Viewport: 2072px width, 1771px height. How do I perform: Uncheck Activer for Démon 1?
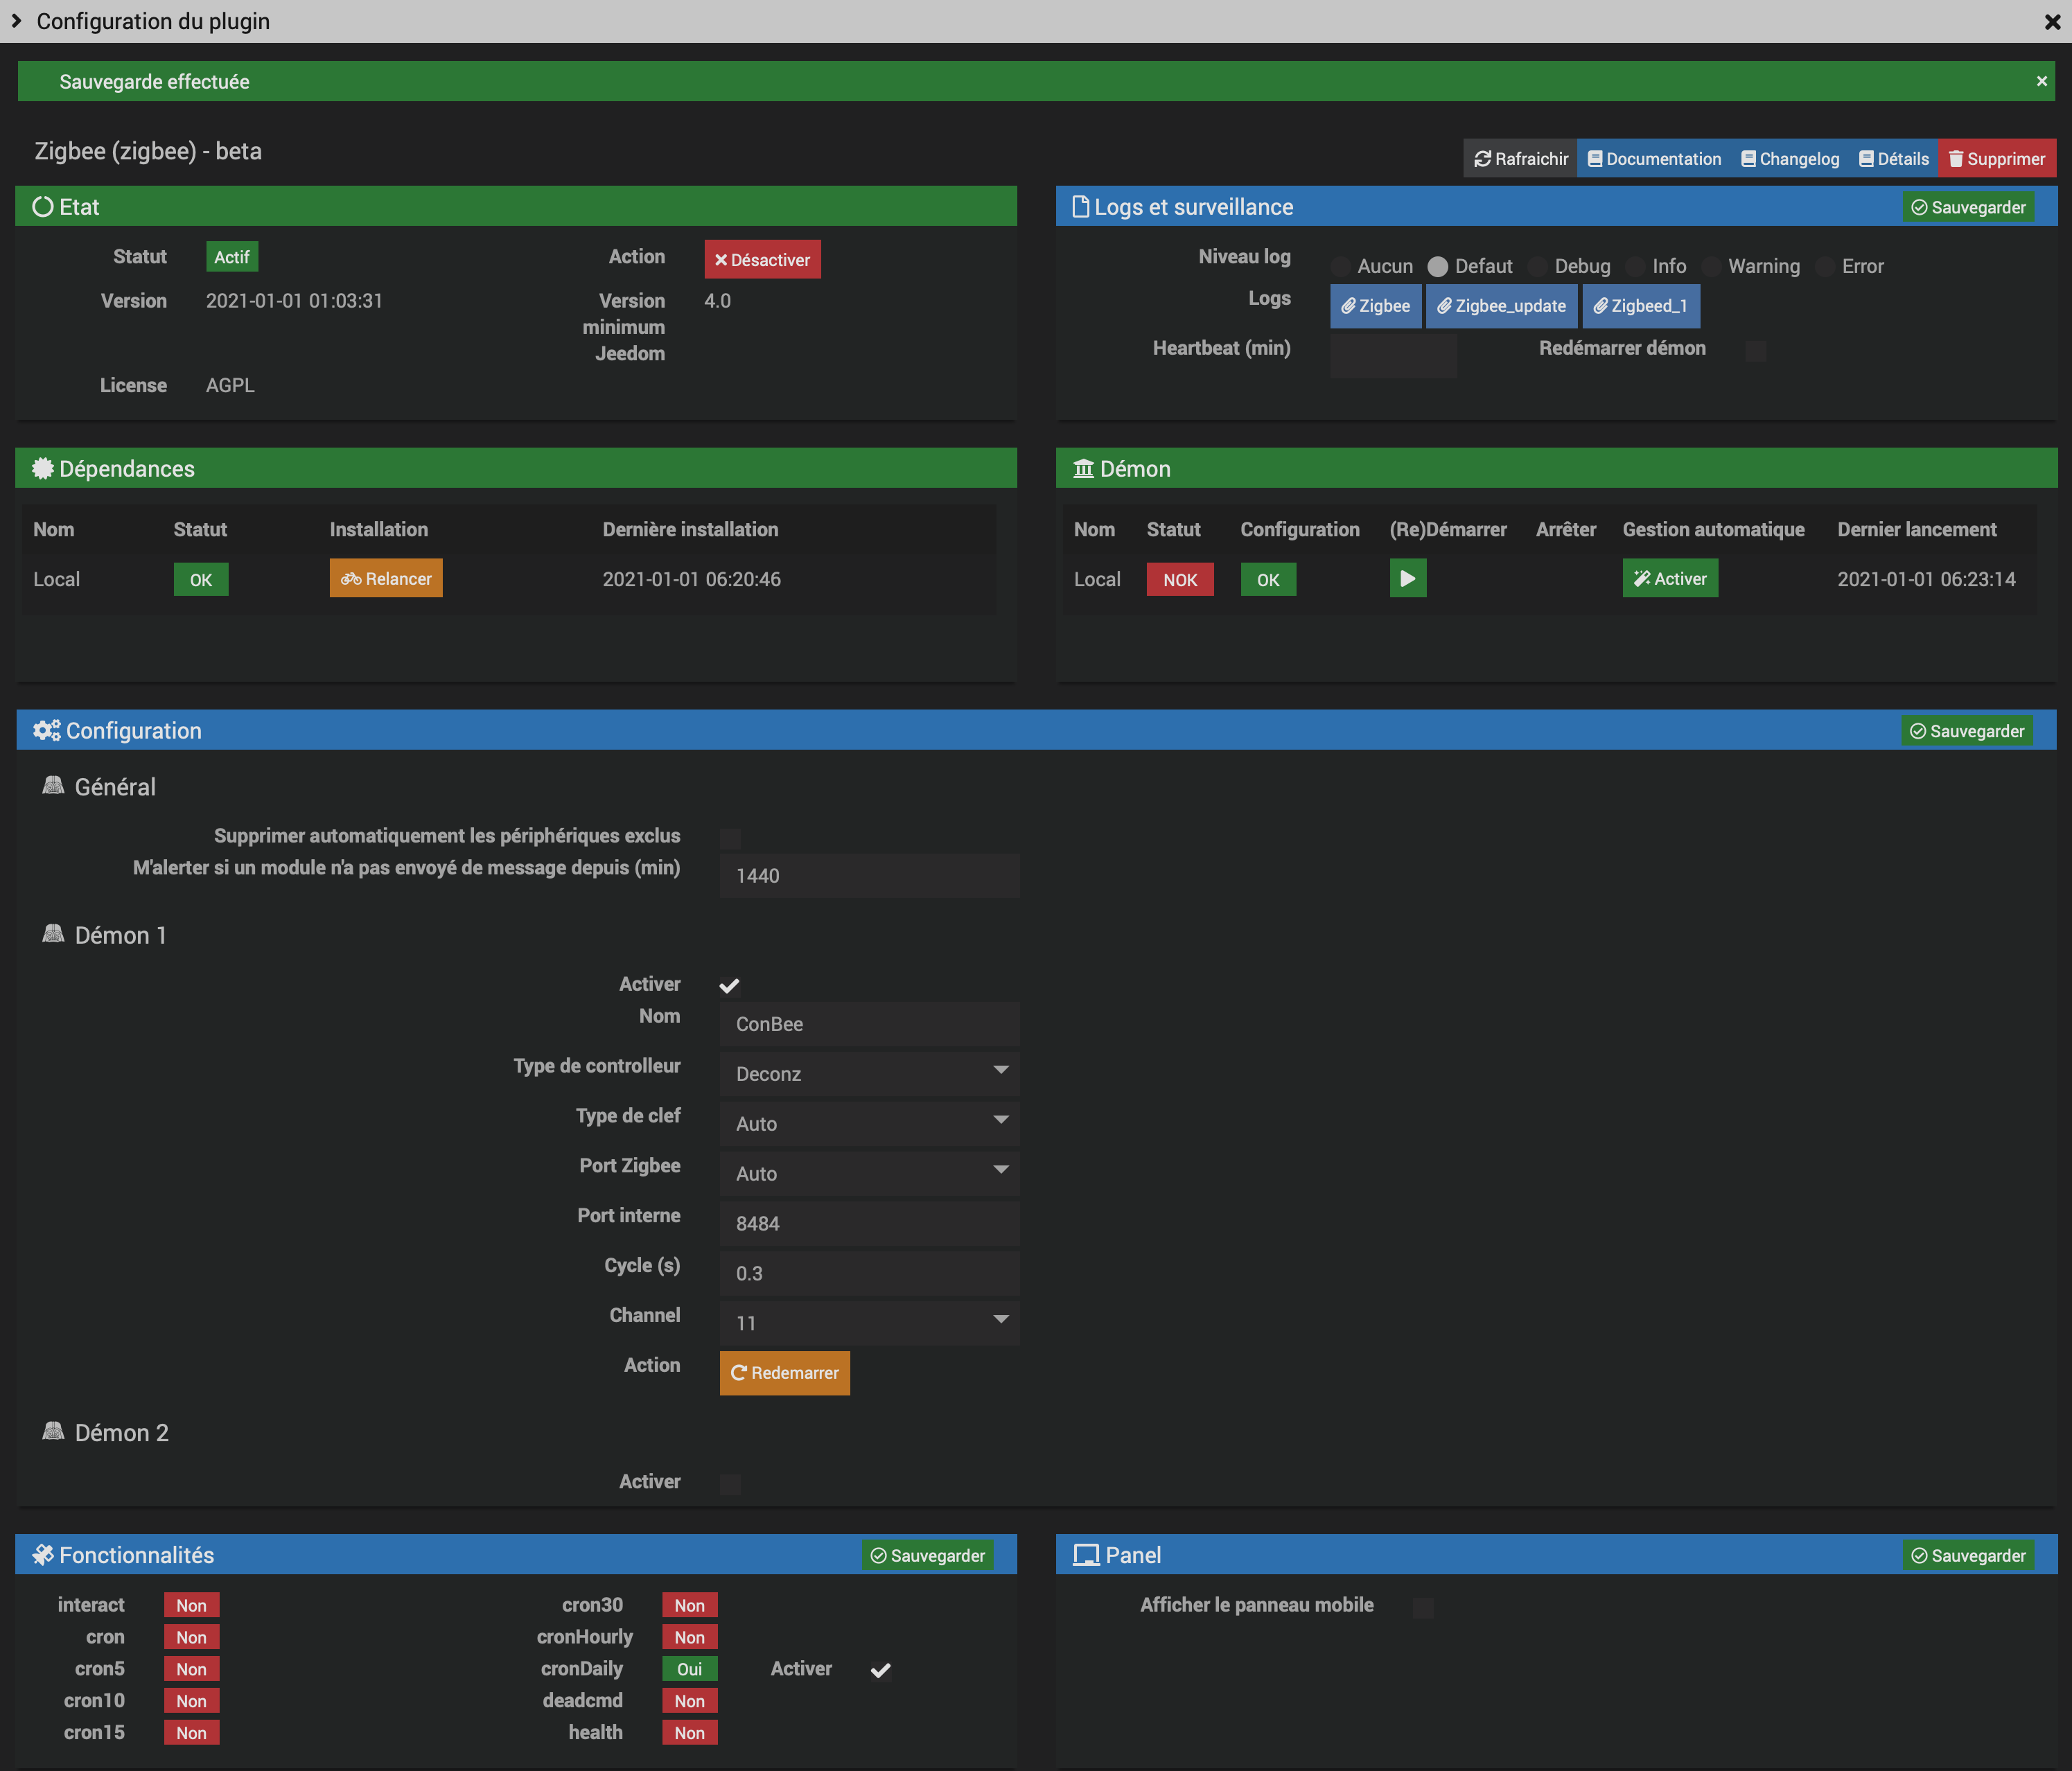pyautogui.click(x=730, y=986)
